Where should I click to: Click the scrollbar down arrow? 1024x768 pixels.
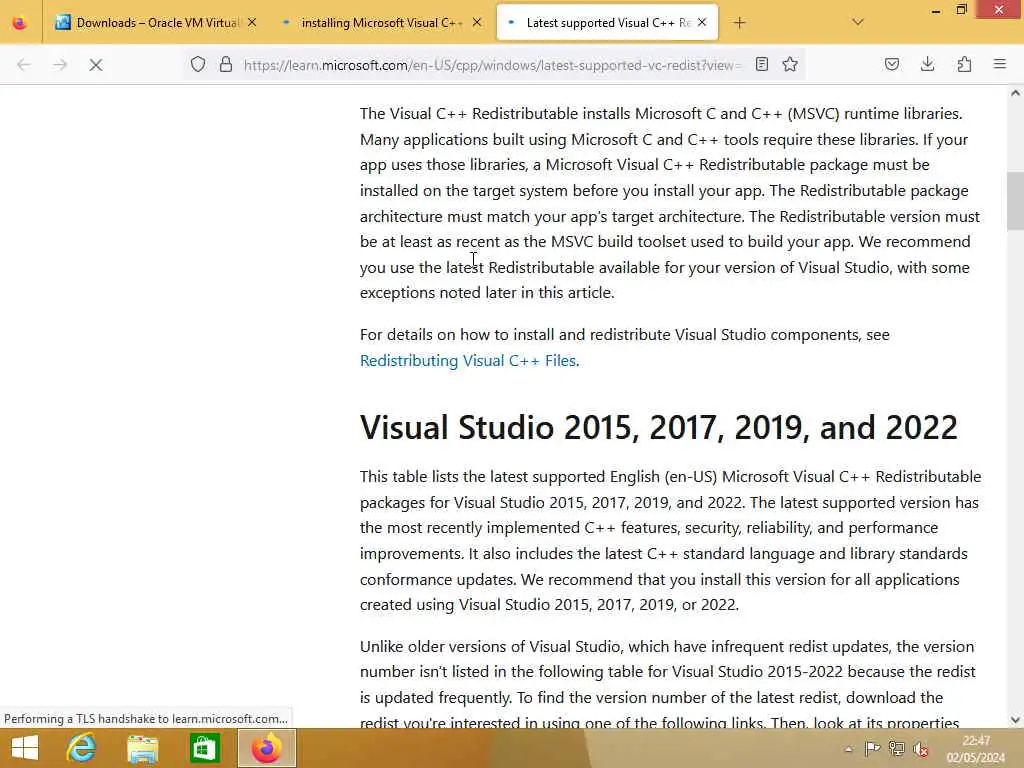click(1015, 720)
